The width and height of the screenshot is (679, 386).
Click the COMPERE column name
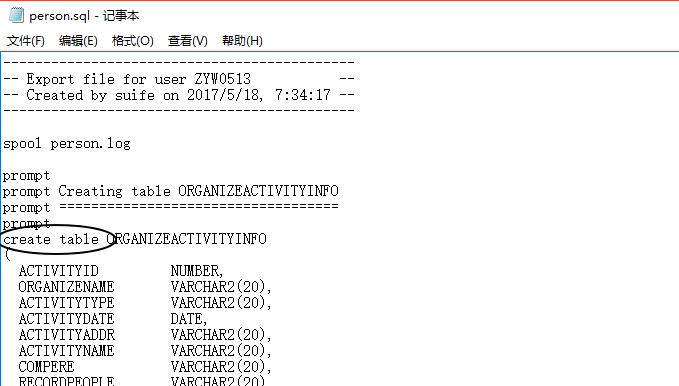tap(46, 367)
